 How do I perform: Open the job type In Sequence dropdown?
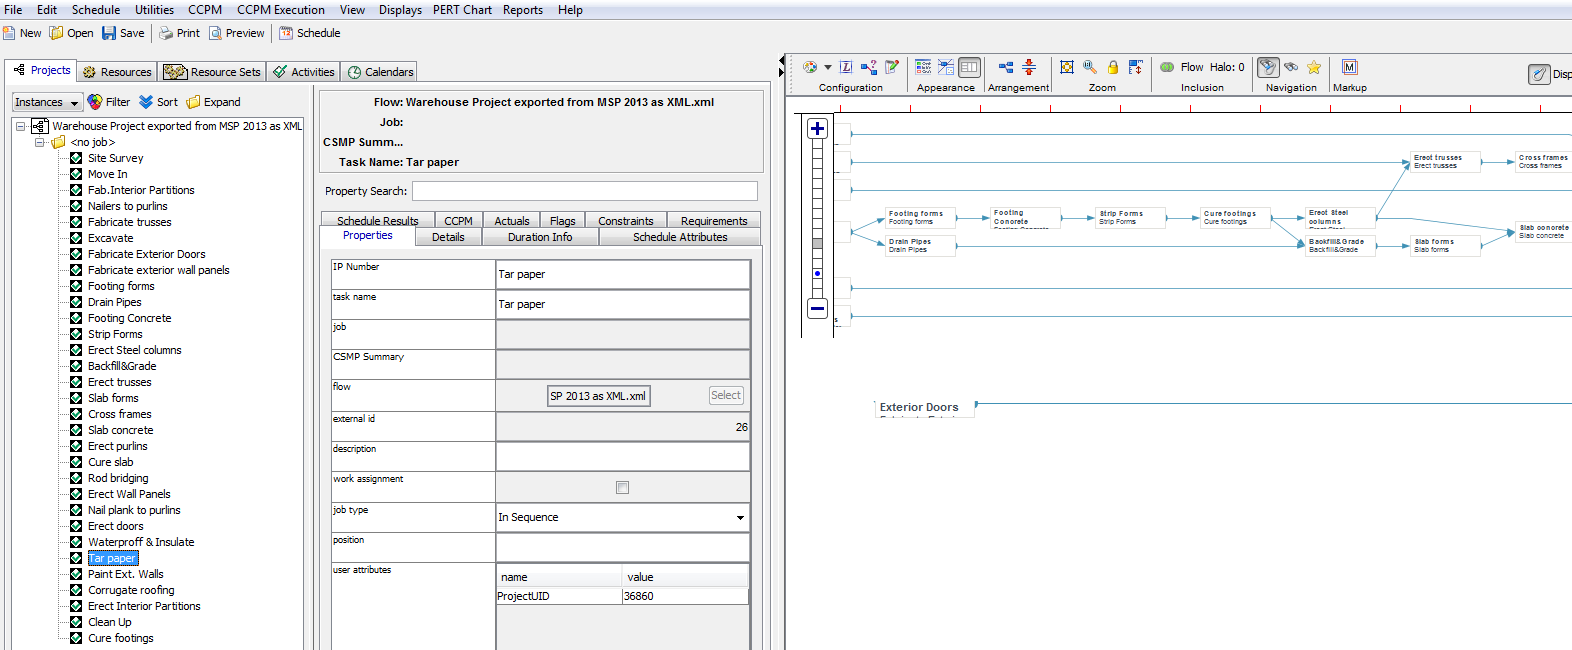tap(739, 517)
